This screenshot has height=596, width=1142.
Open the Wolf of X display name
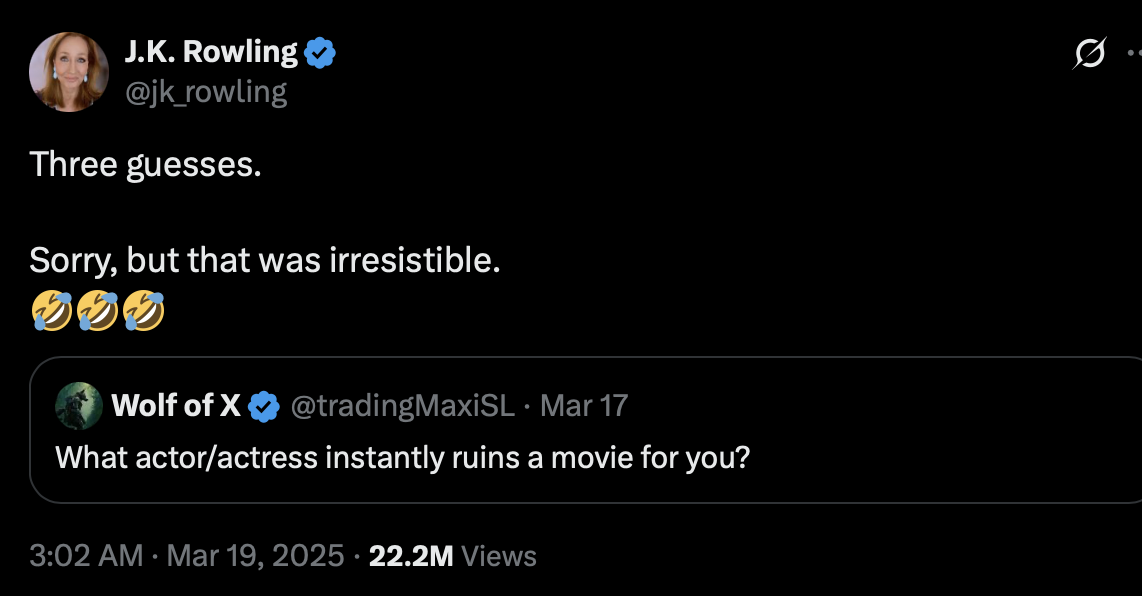point(176,405)
